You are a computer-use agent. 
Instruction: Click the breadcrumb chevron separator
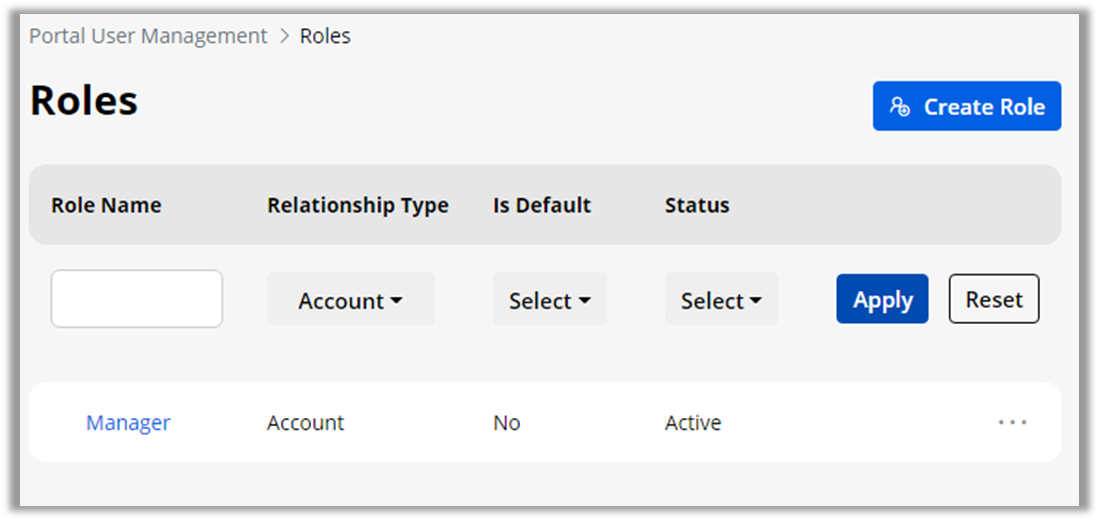coord(284,36)
